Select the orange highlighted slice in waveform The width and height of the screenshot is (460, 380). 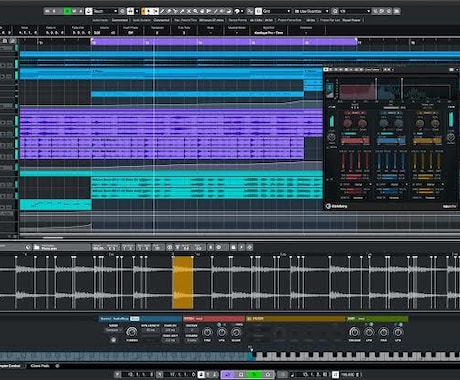pos(182,282)
